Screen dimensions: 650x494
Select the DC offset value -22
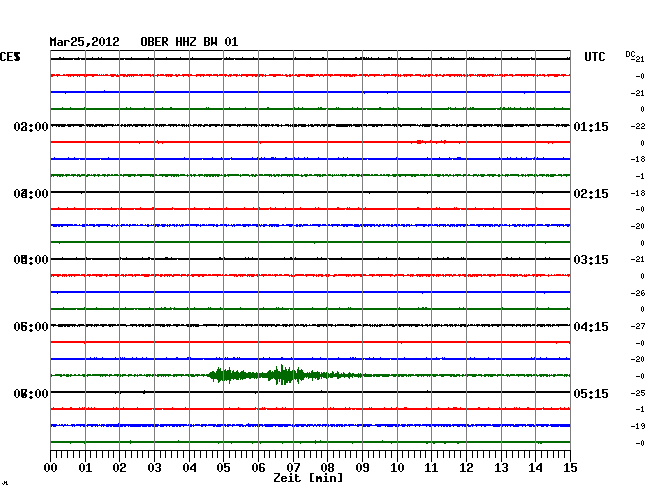click(638, 126)
